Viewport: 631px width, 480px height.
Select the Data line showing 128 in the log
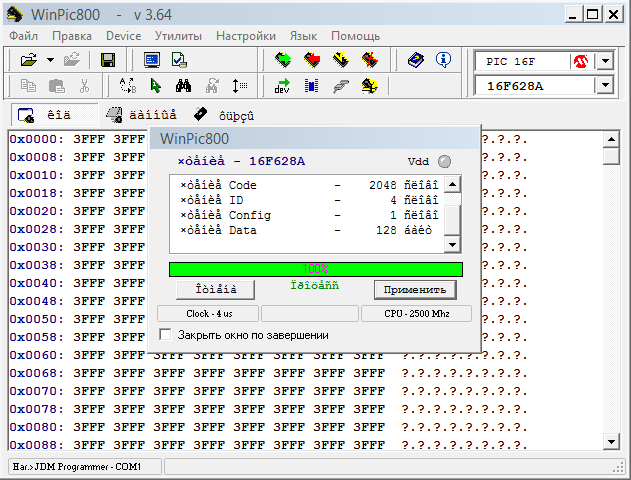[306, 230]
